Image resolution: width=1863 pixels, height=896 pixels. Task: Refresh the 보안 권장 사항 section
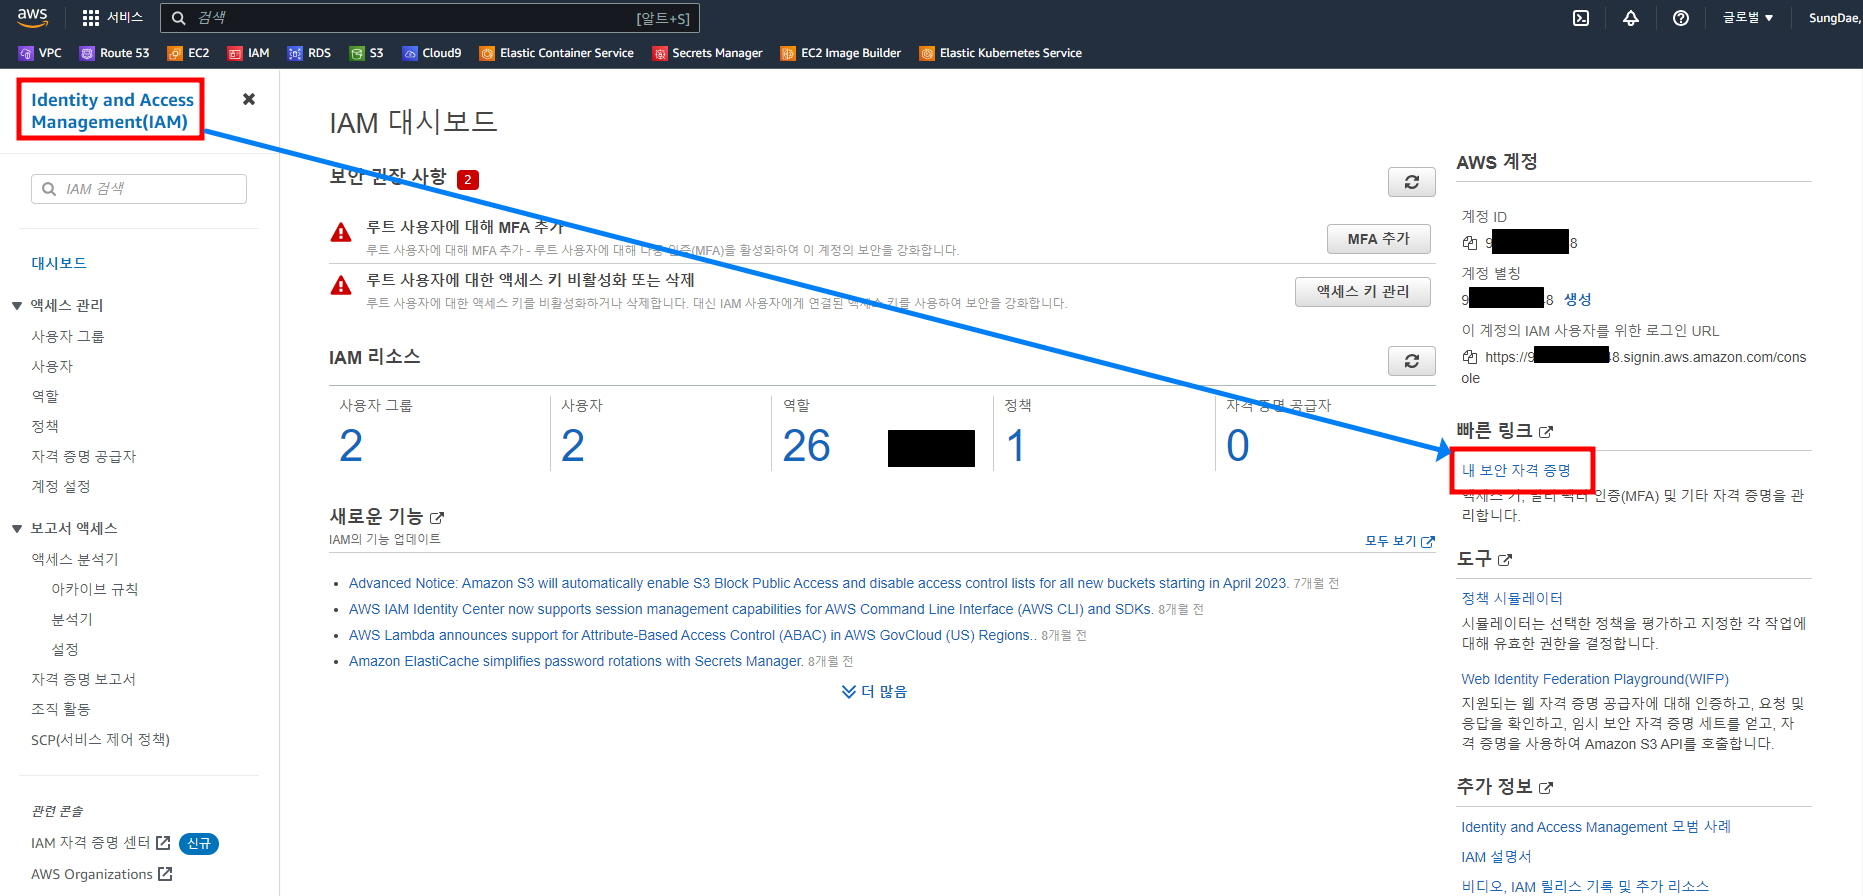tap(1412, 182)
